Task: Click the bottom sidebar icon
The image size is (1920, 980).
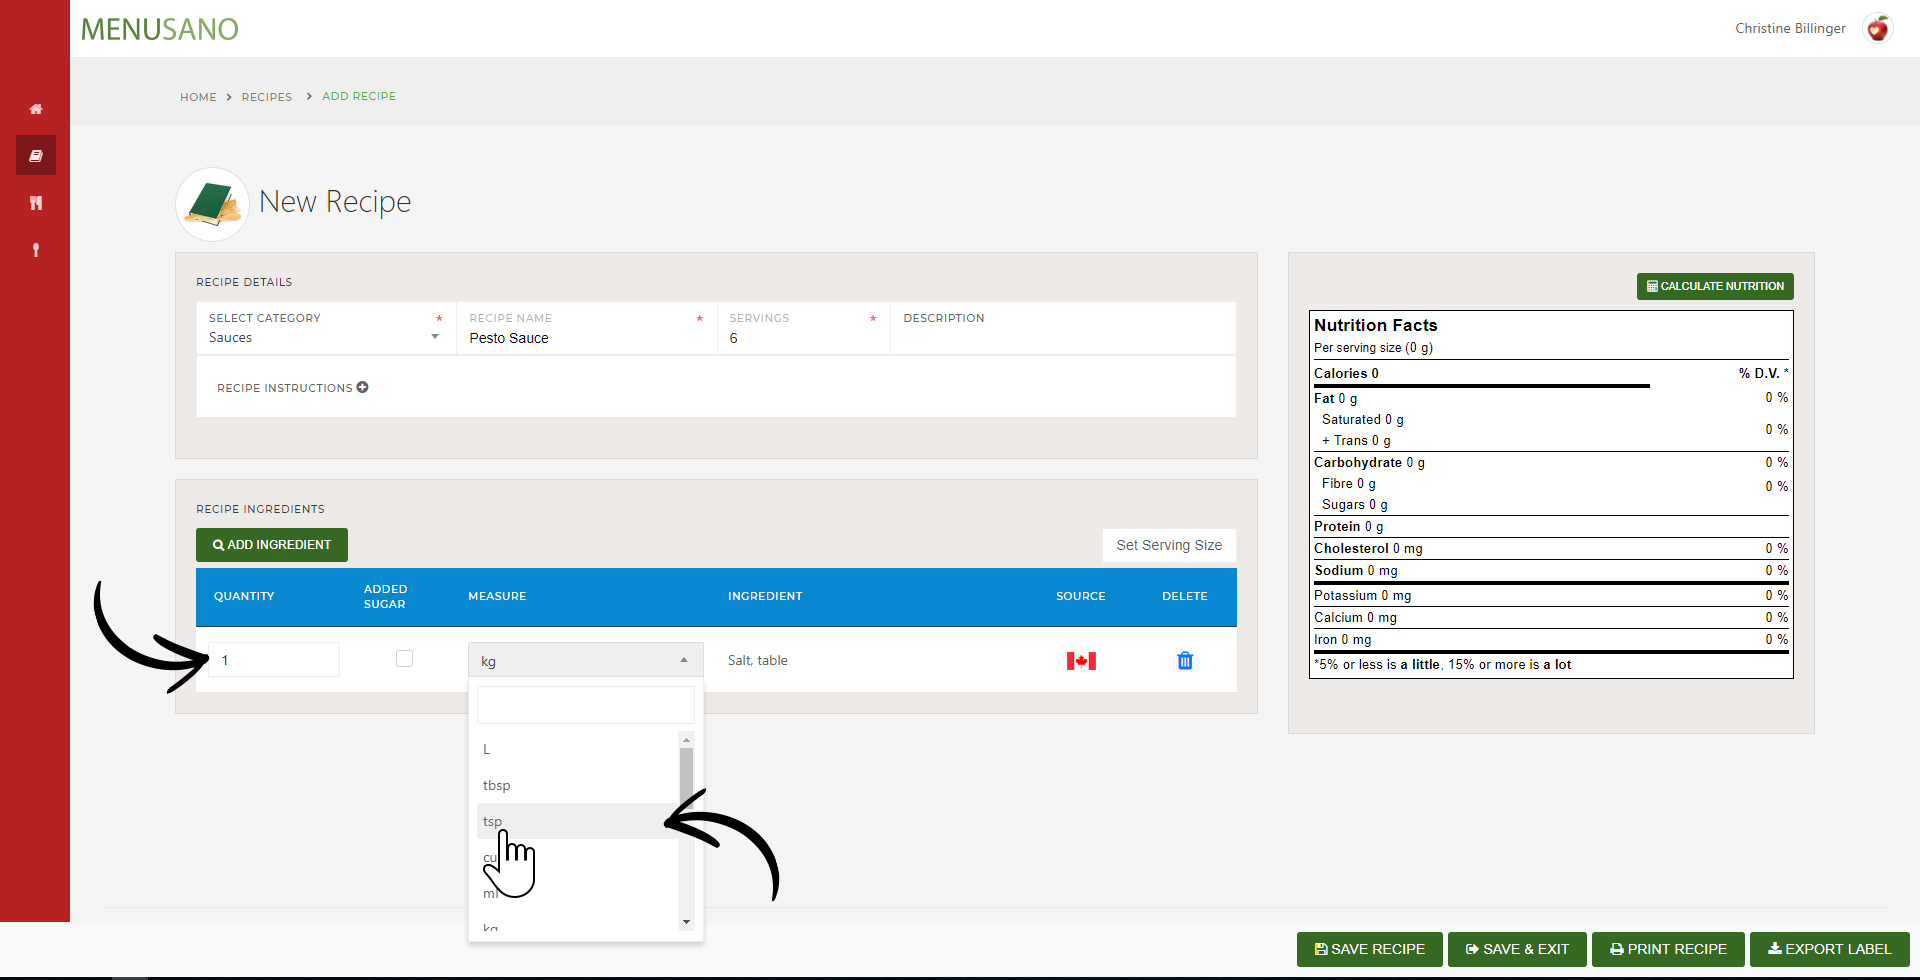Action: [36, 250]
